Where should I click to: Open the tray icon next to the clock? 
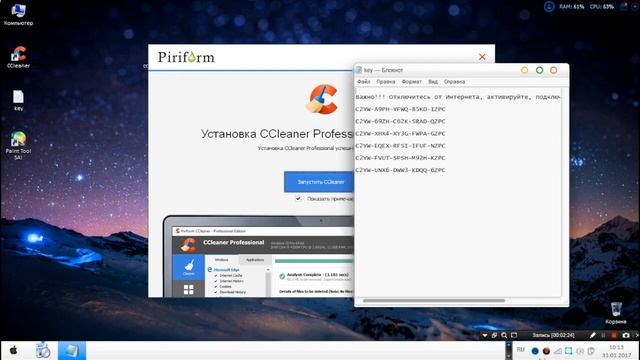coord(591,351)
